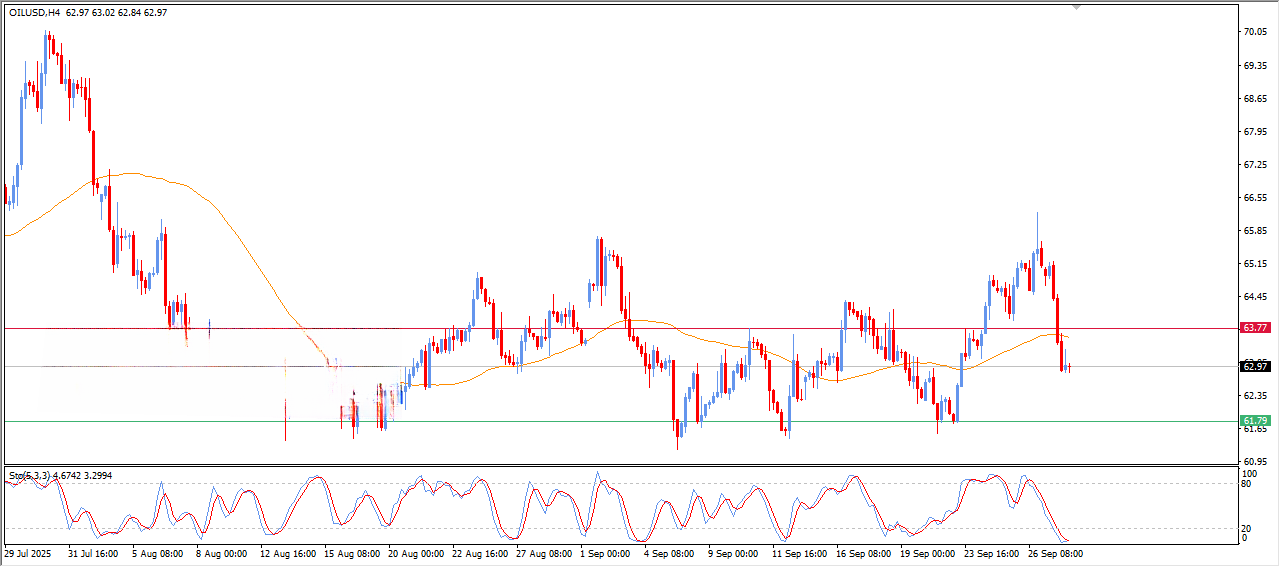This screenshot has width=1280, height=567.
Task: Click the black 62.97 current price tag
Action: 1254,366
